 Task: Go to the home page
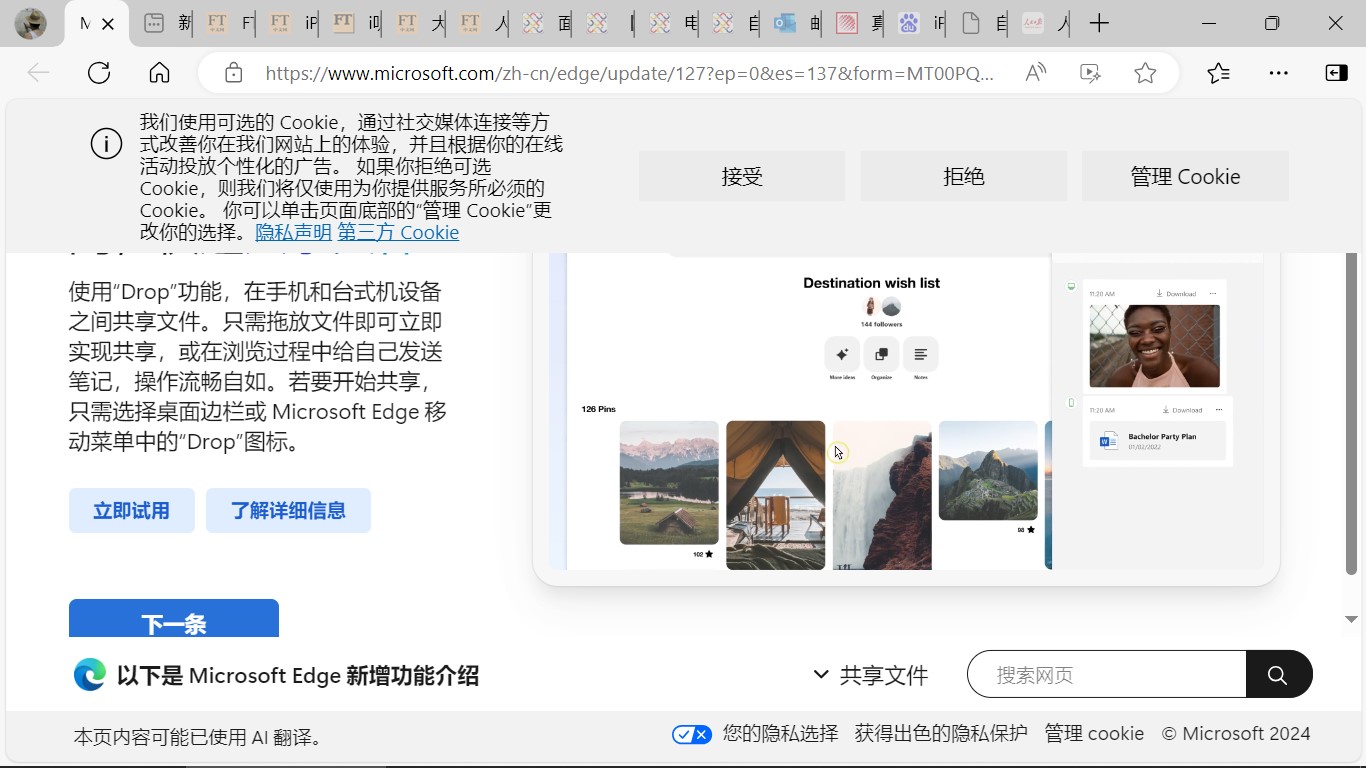(x=159, y=73)
